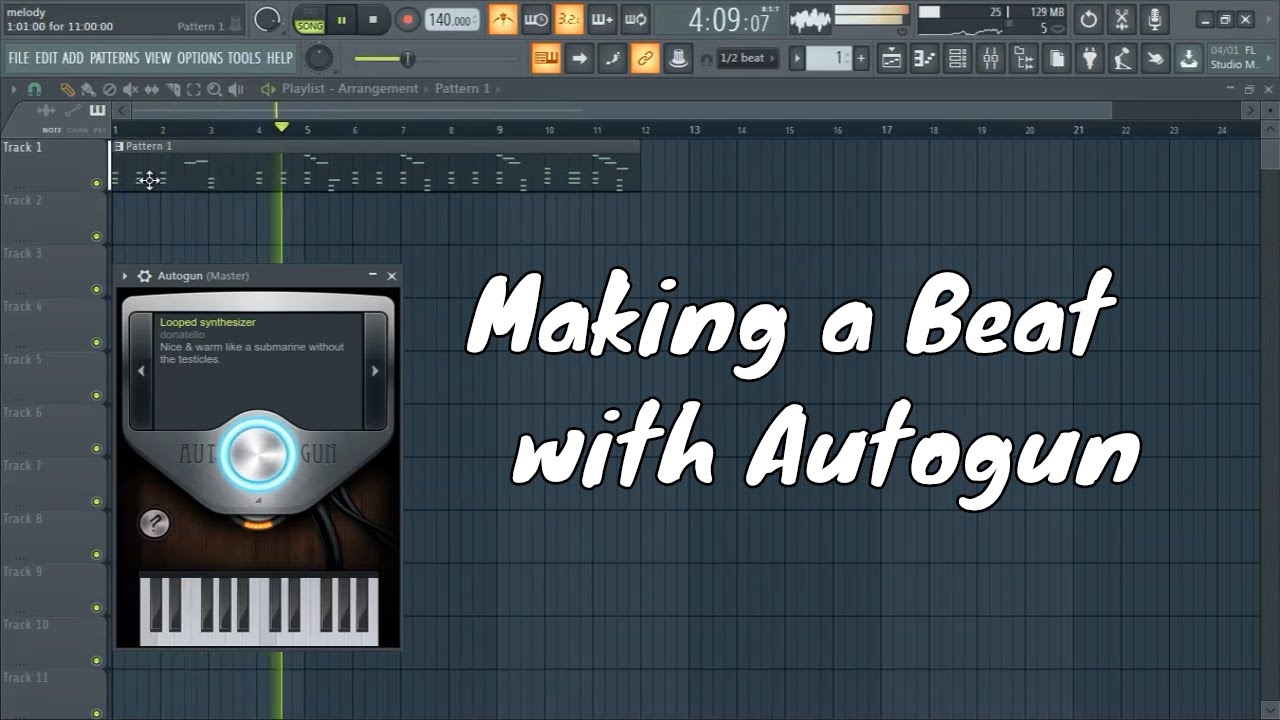Expand the Playlist menu arrow
The width and height of the screenshot is (1280, 720).
pos(14,89)
